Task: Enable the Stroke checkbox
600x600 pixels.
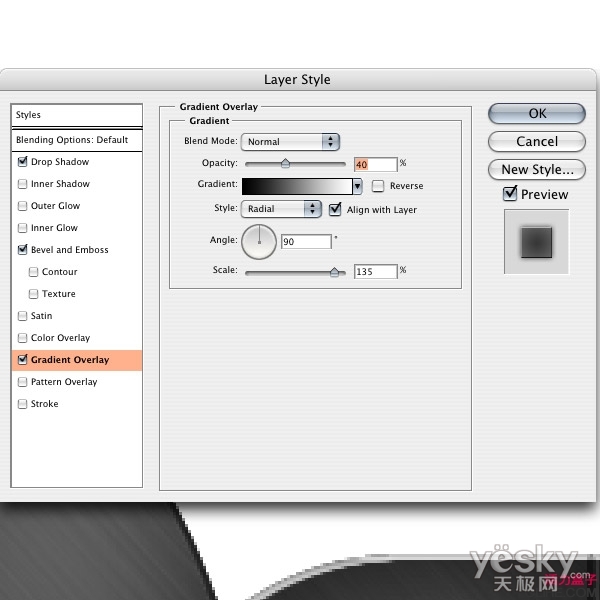Action: click(x=23, y=404)
